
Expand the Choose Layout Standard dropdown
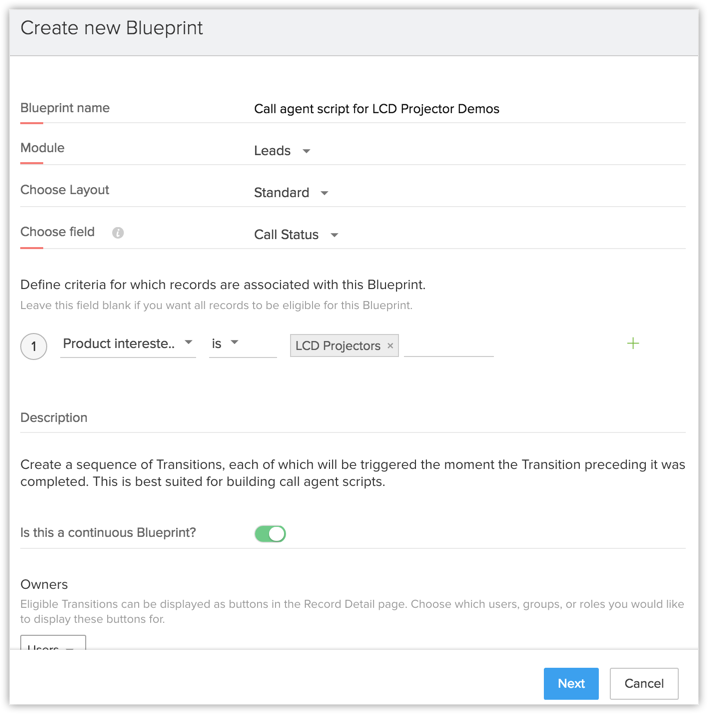[x=324, y=193]
